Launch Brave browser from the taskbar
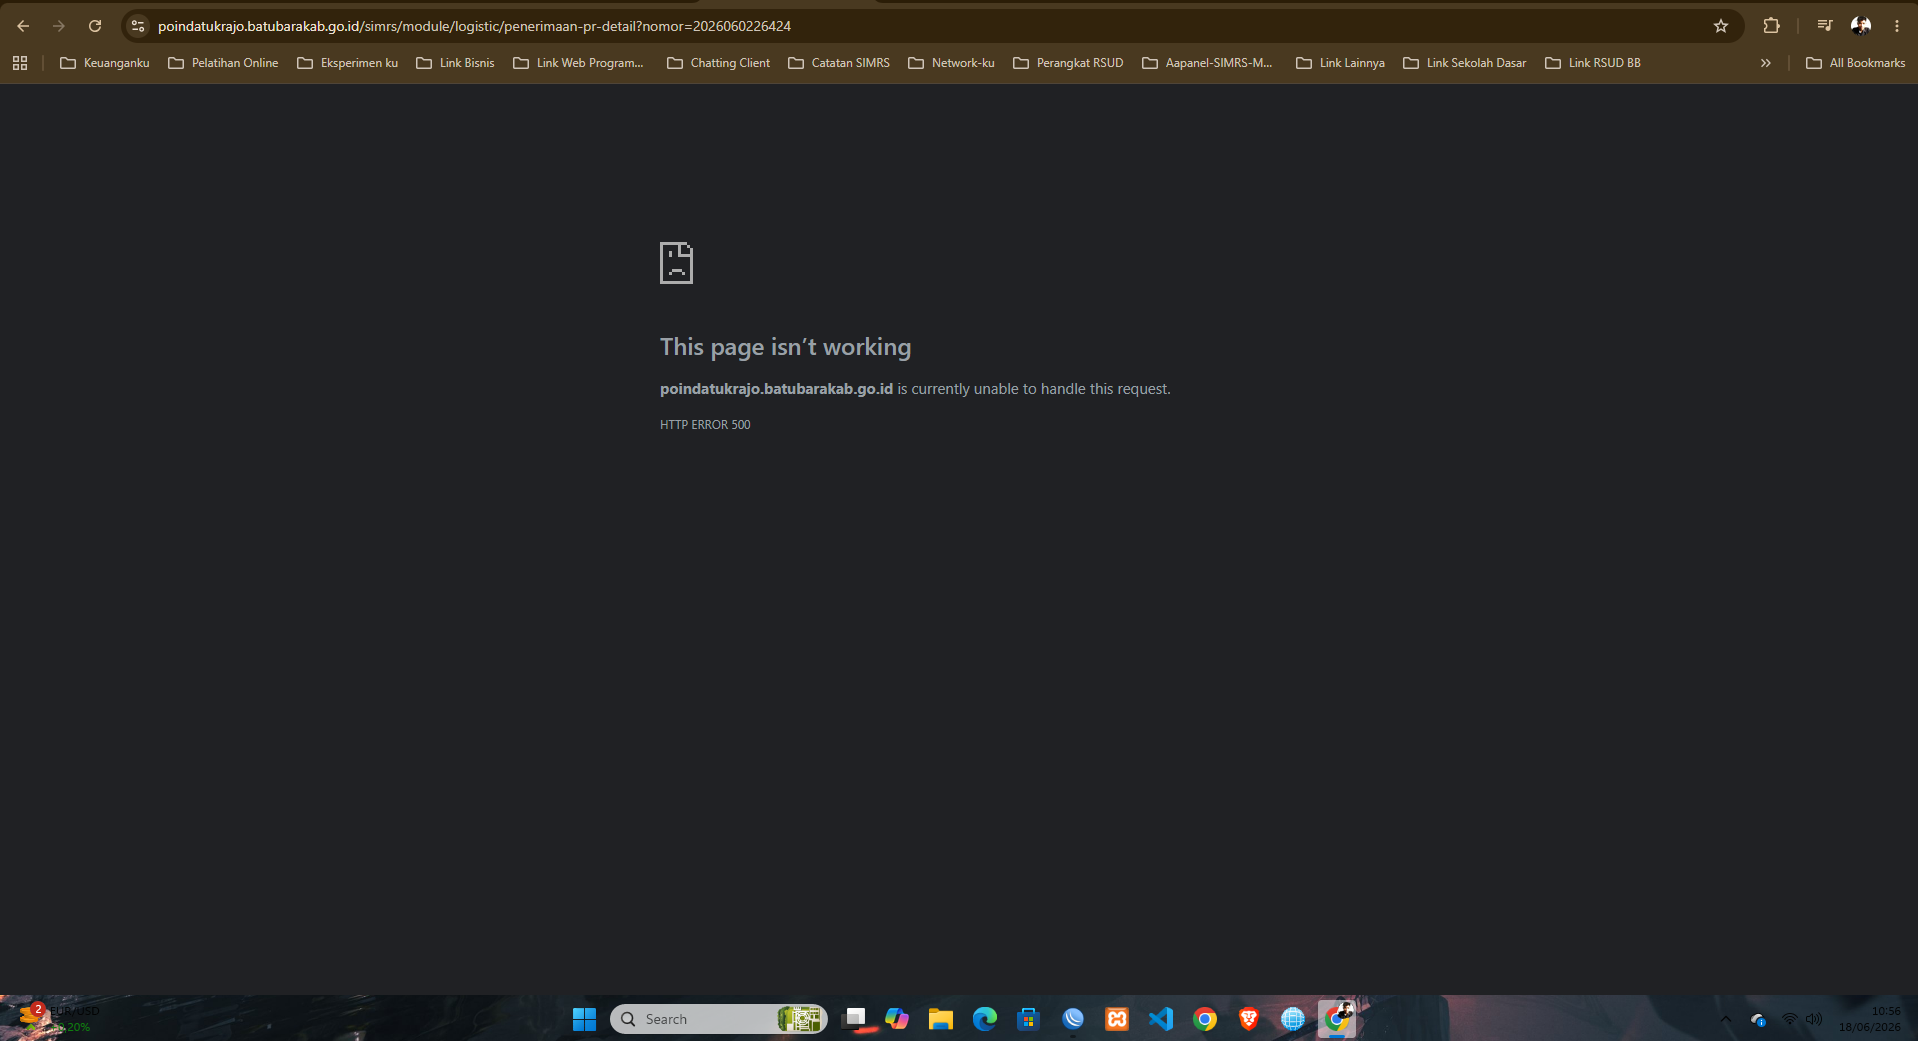This screenshot has width=1918, height=1041. click(1249, 1019)
